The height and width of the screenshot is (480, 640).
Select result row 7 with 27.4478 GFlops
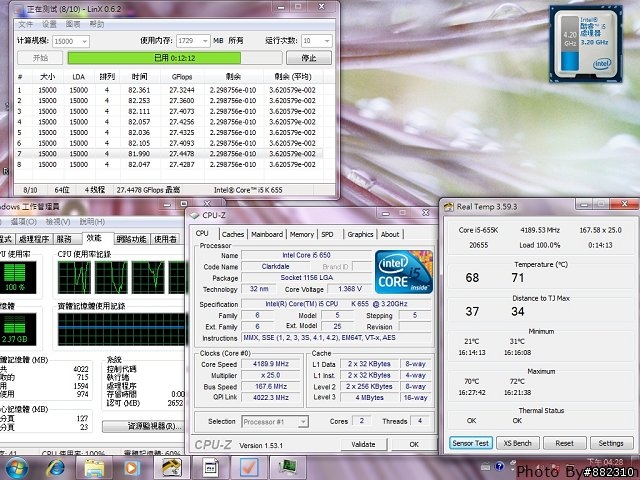pyautogui.click(x=169, y=154)
